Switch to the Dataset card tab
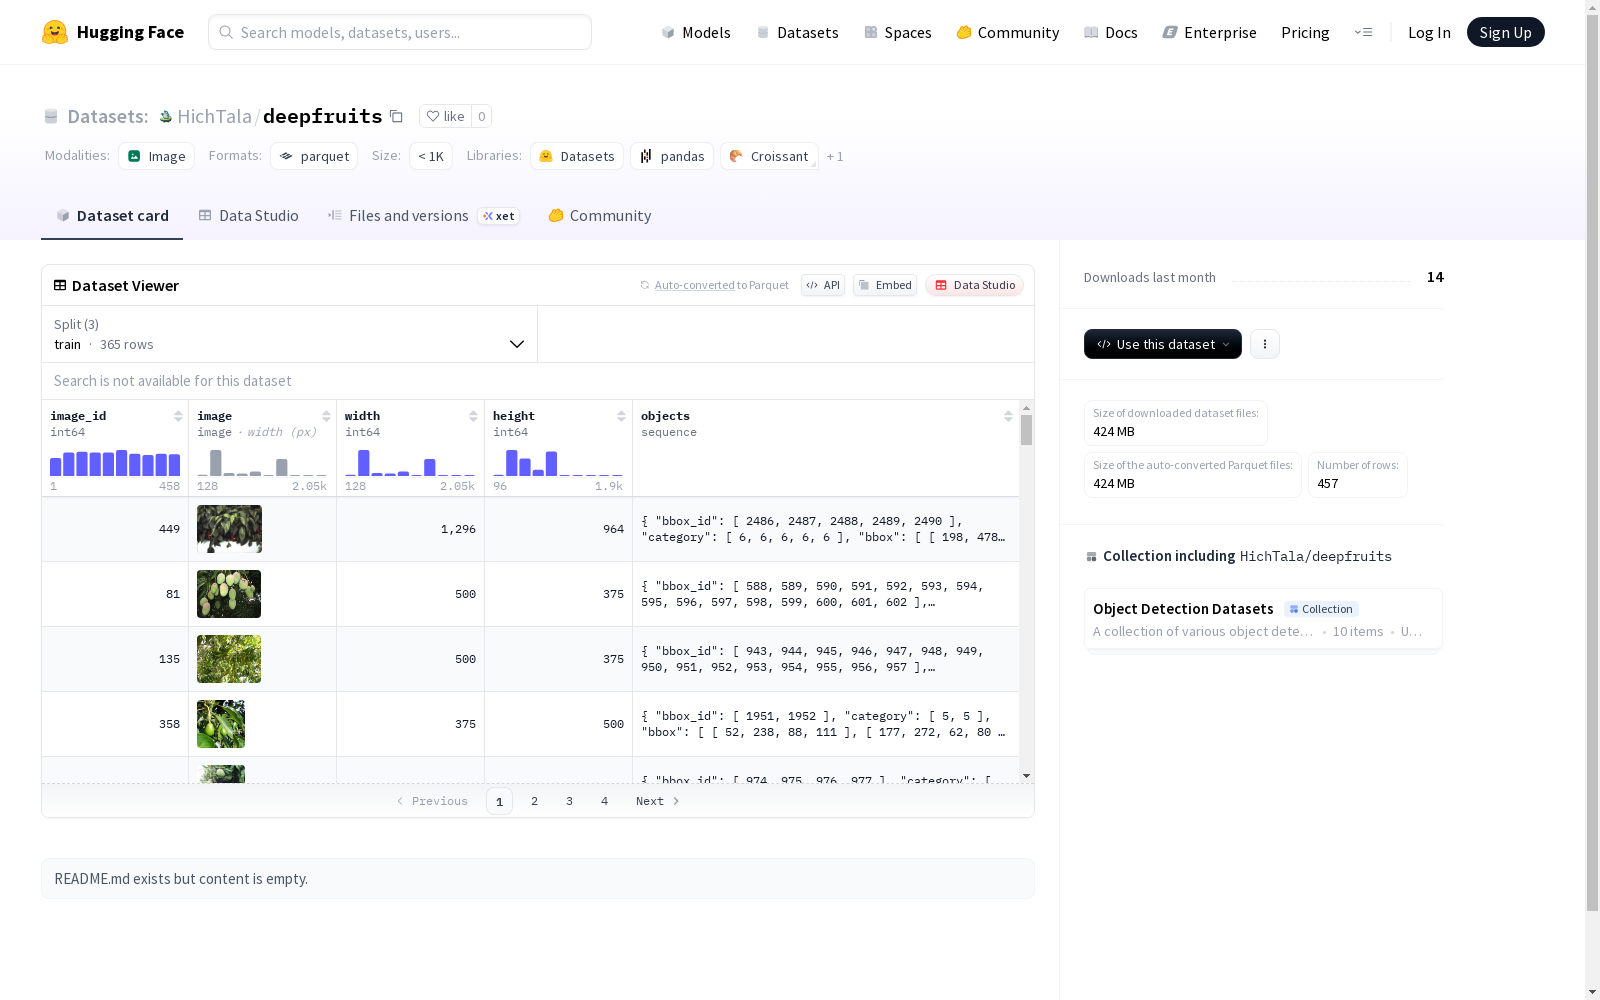 coord(112,216)
